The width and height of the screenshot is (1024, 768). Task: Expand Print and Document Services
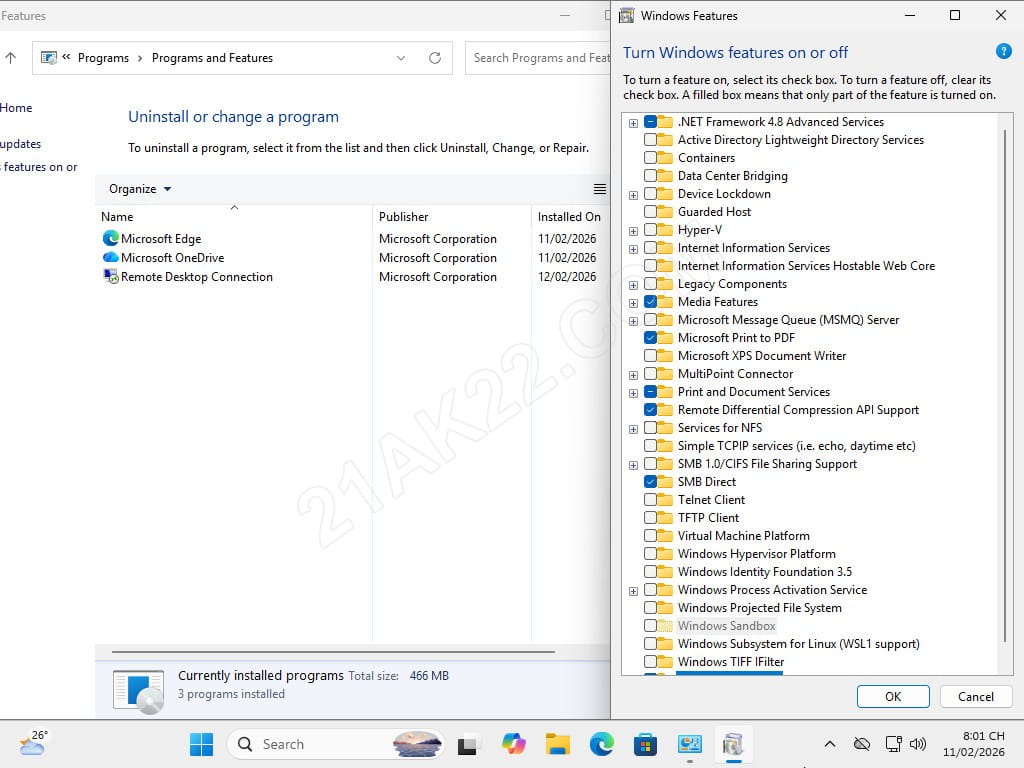(x=633, y=393)
